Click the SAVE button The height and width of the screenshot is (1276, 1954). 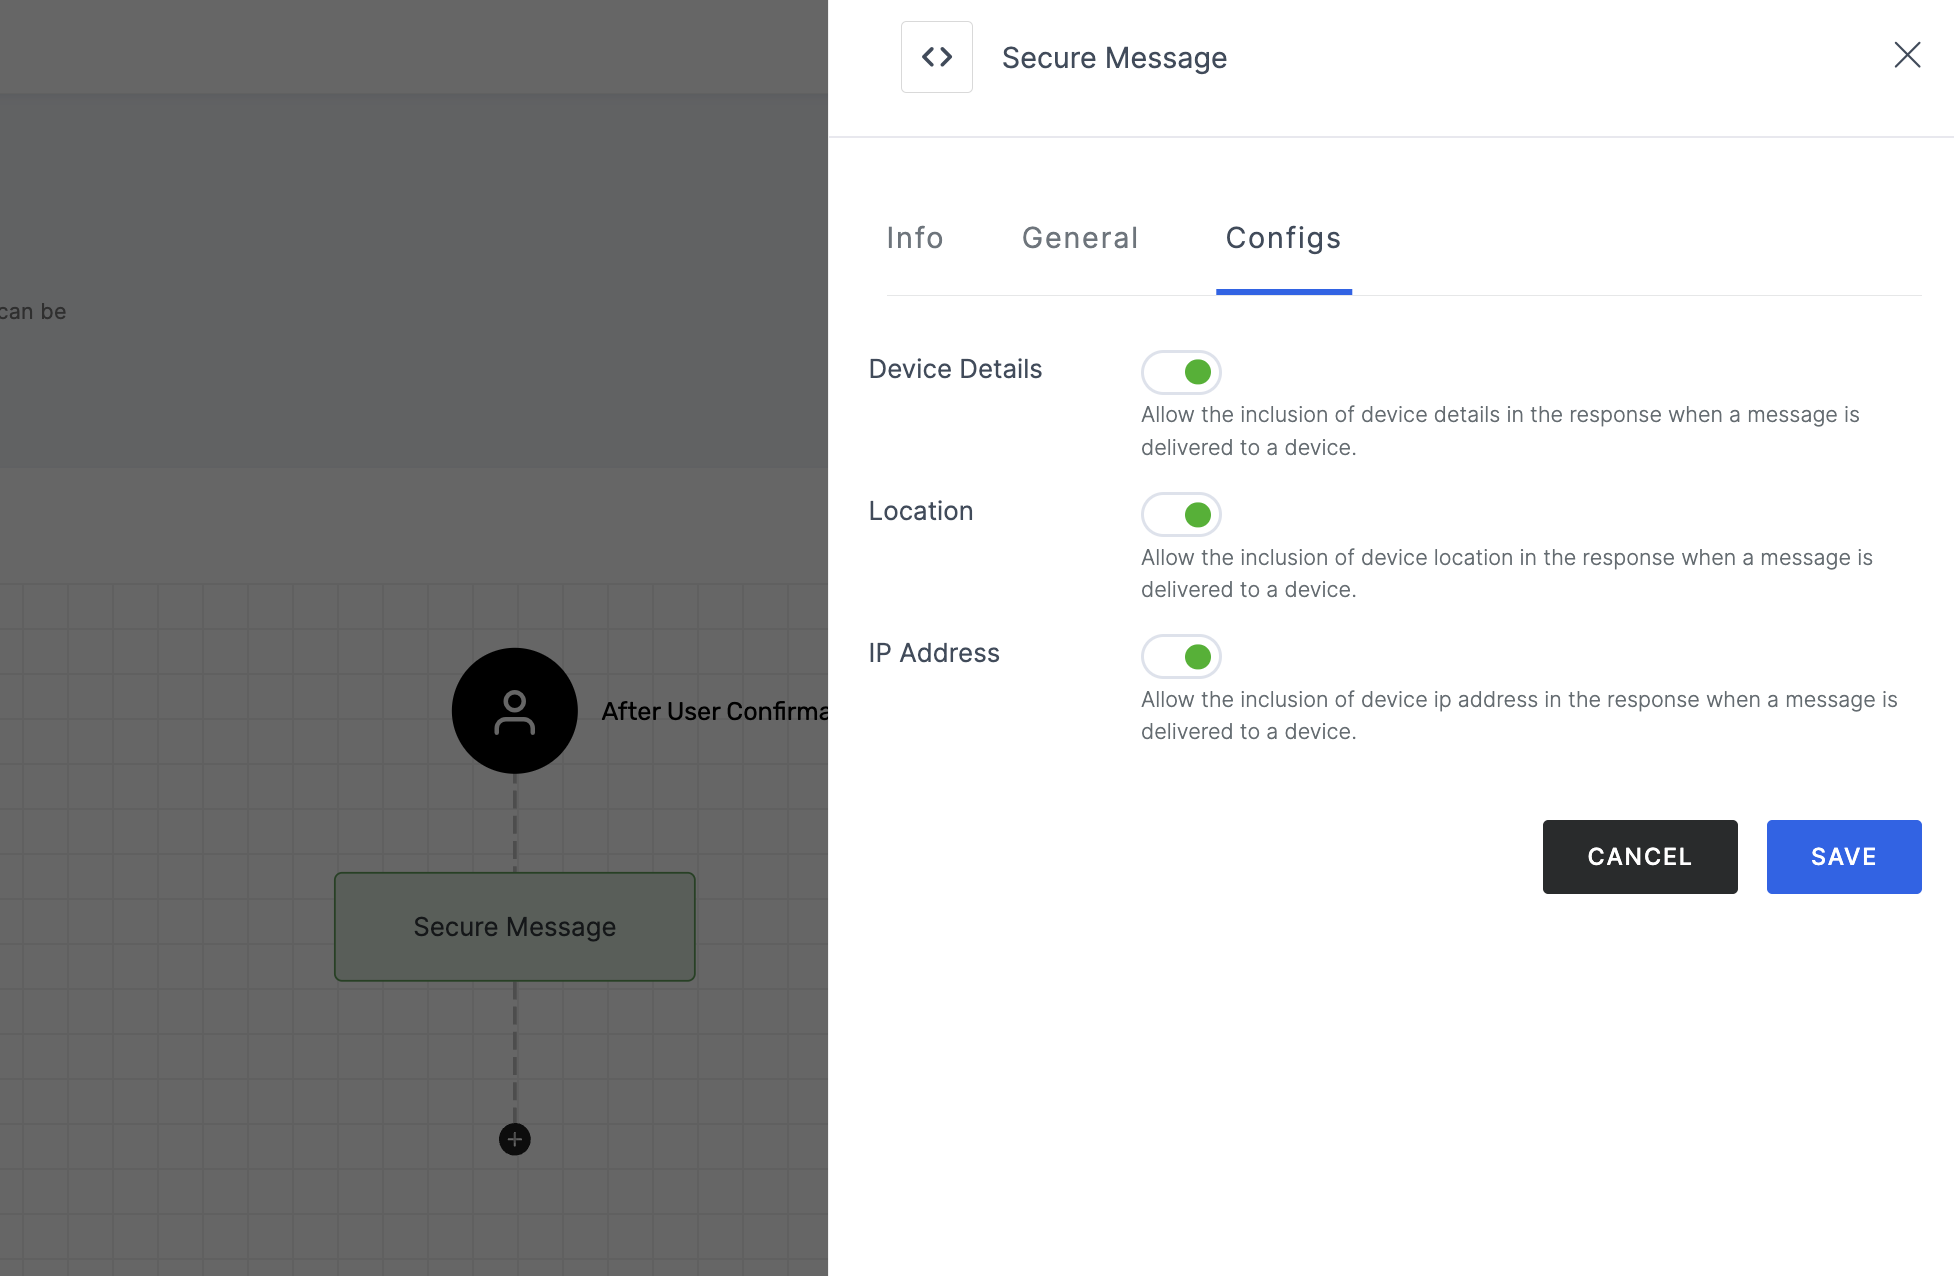[1844, 857]
